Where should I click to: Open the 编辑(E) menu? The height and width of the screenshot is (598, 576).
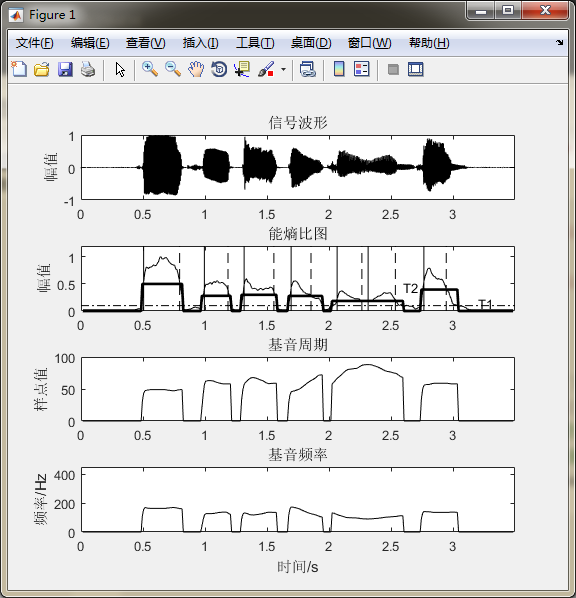tap(90, 43)
